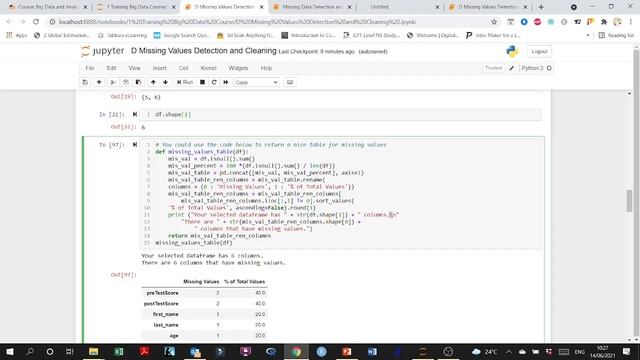Screen dimensions: 640x360
Task: Select the postTestScore row label in output table
Action: click(161, 304)
